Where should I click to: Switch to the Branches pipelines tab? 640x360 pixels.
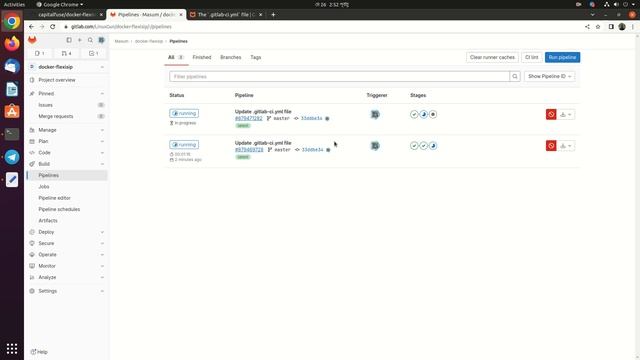pyautogui.click(x=231, y=58)
